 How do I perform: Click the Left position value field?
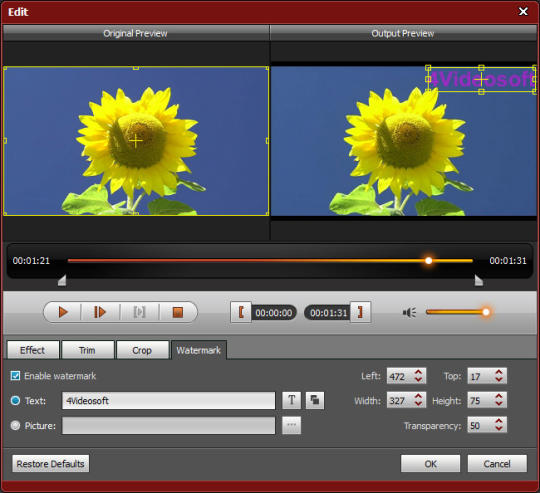click(400, 376)
